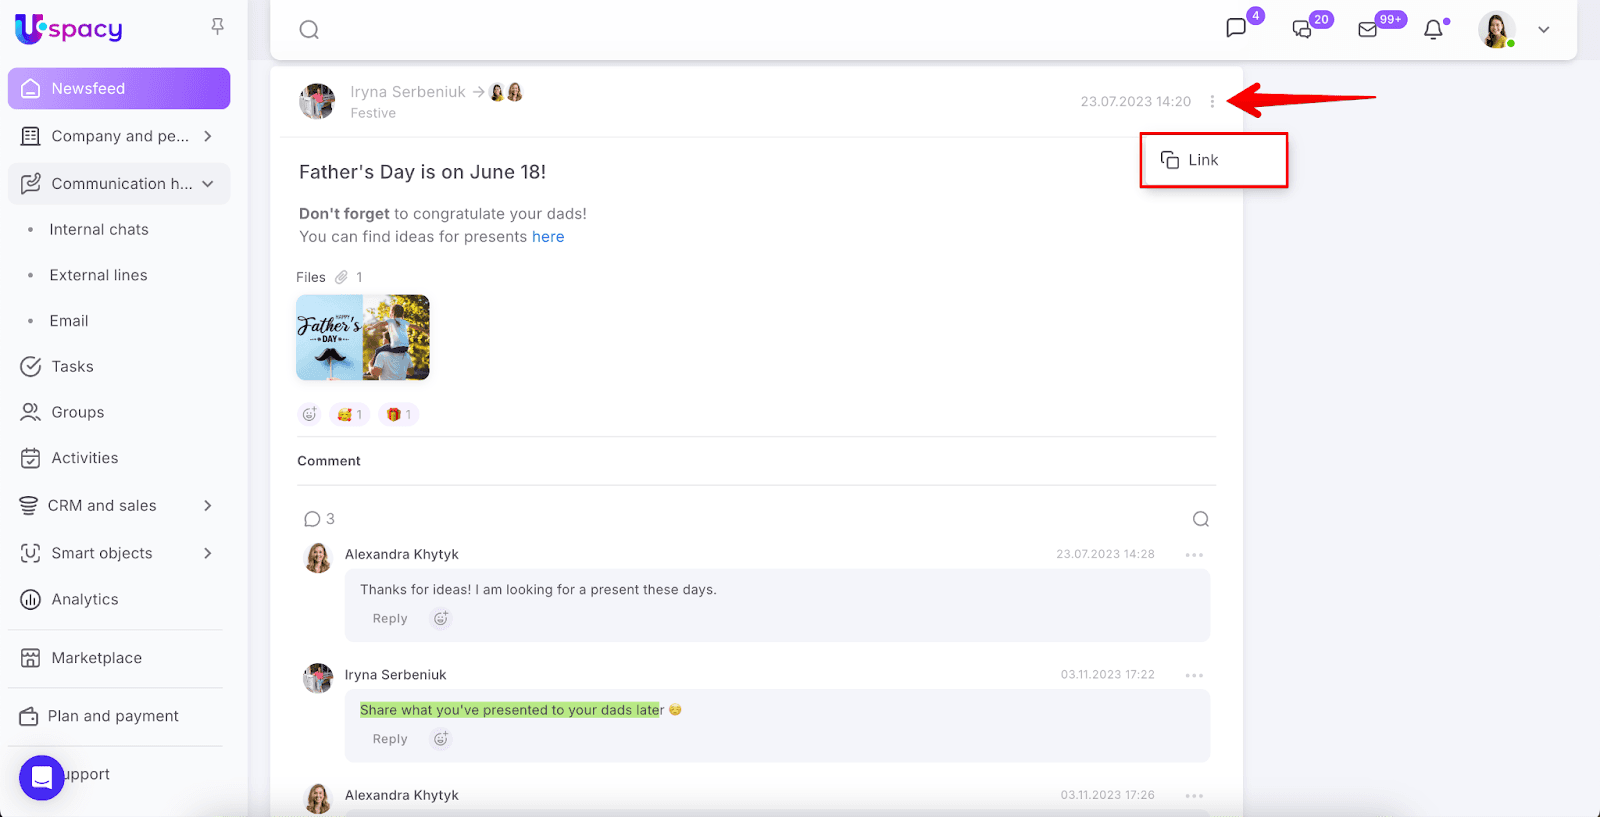Open options for Iryna's 17:22 comment
Image resolution: width=1600 pixels, height=817 pixels.
tap(1194, 675)
